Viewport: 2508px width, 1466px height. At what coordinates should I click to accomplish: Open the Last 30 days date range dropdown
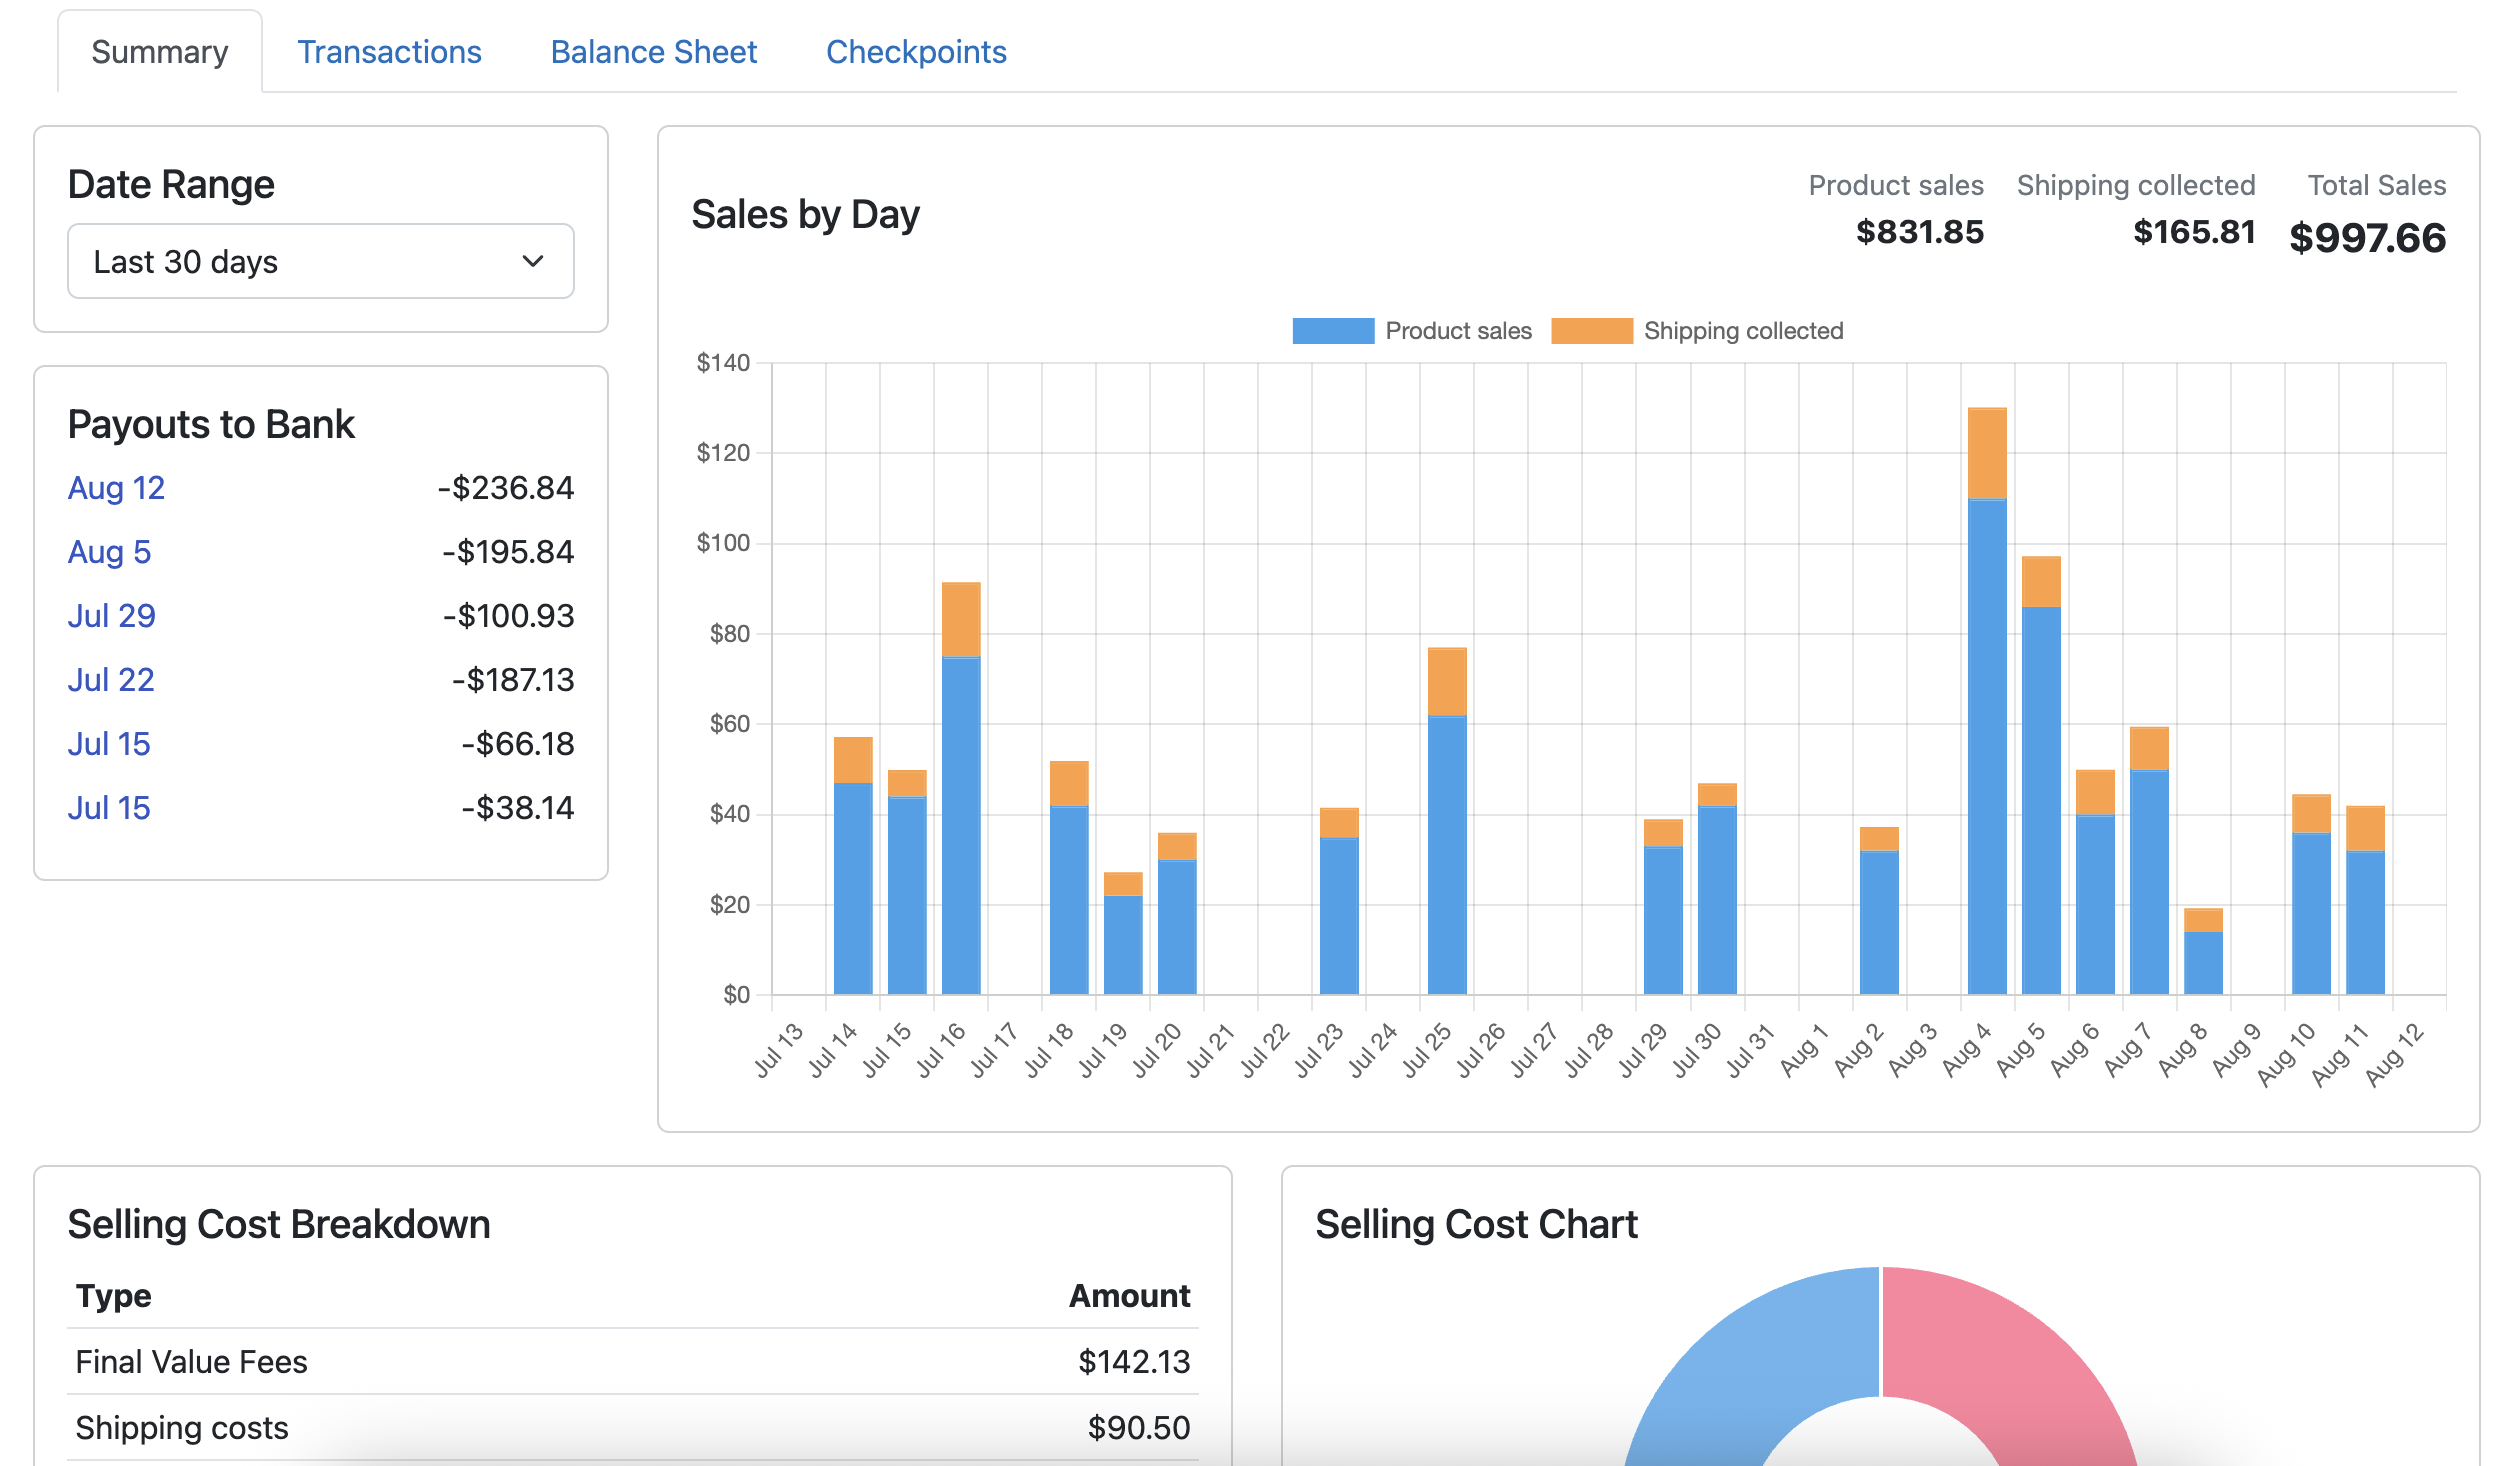[x=319, y=261]
